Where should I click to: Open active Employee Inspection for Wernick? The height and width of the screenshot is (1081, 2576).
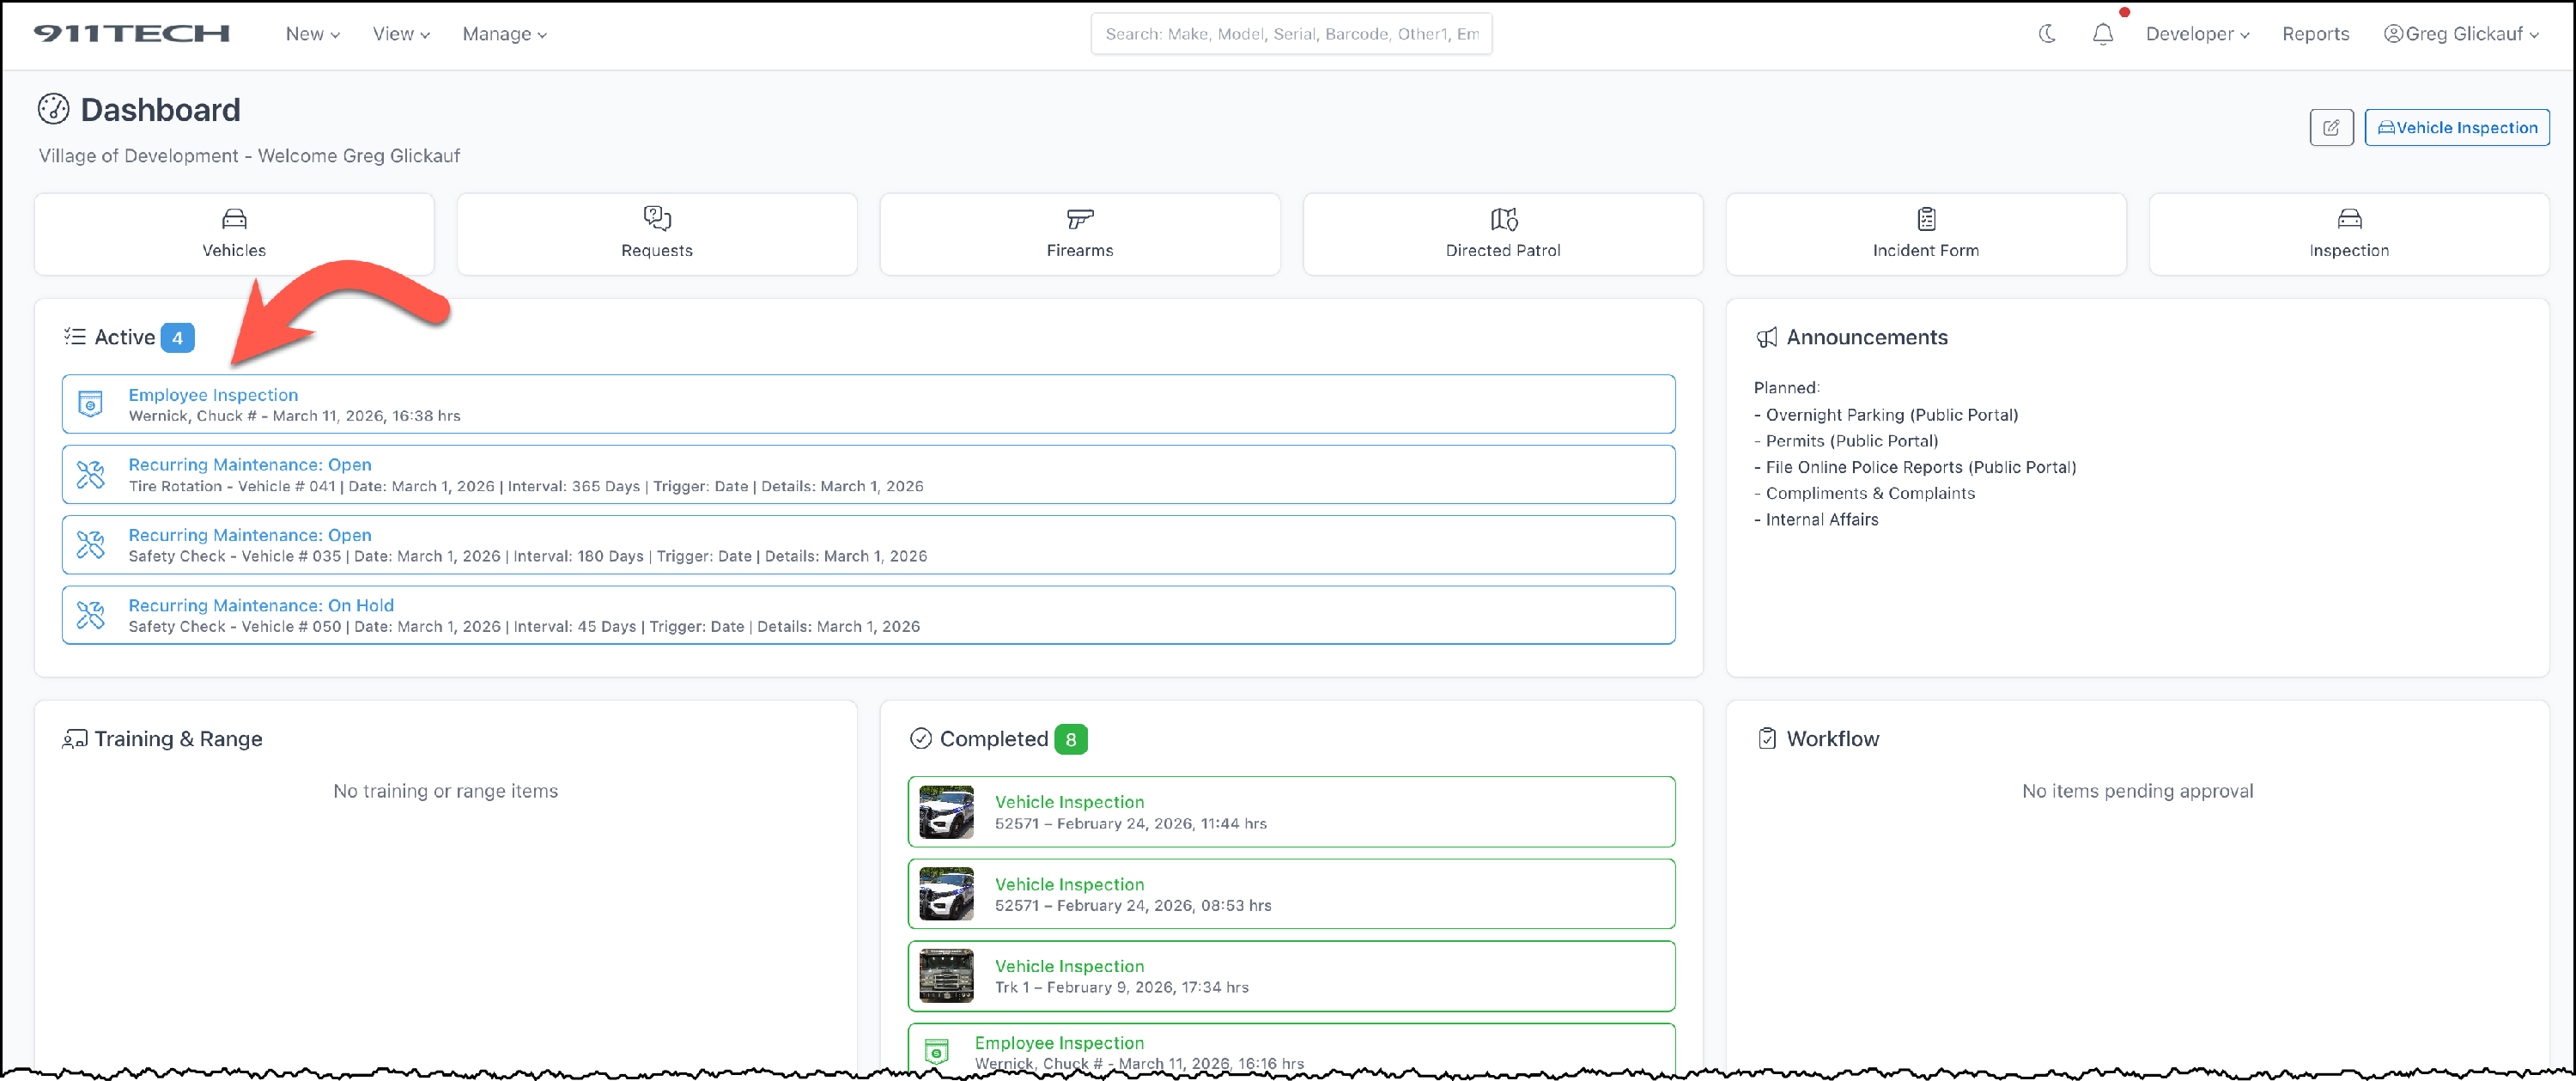click(x=213, y=395)
